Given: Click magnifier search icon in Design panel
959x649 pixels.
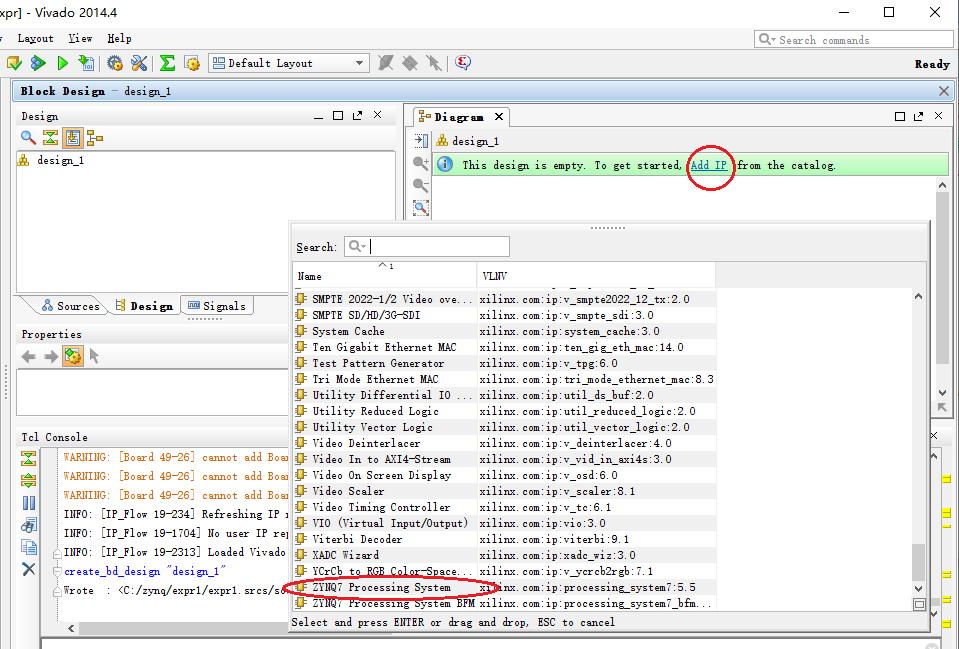Looking at the screenshot, I should (x=28, y=138).
